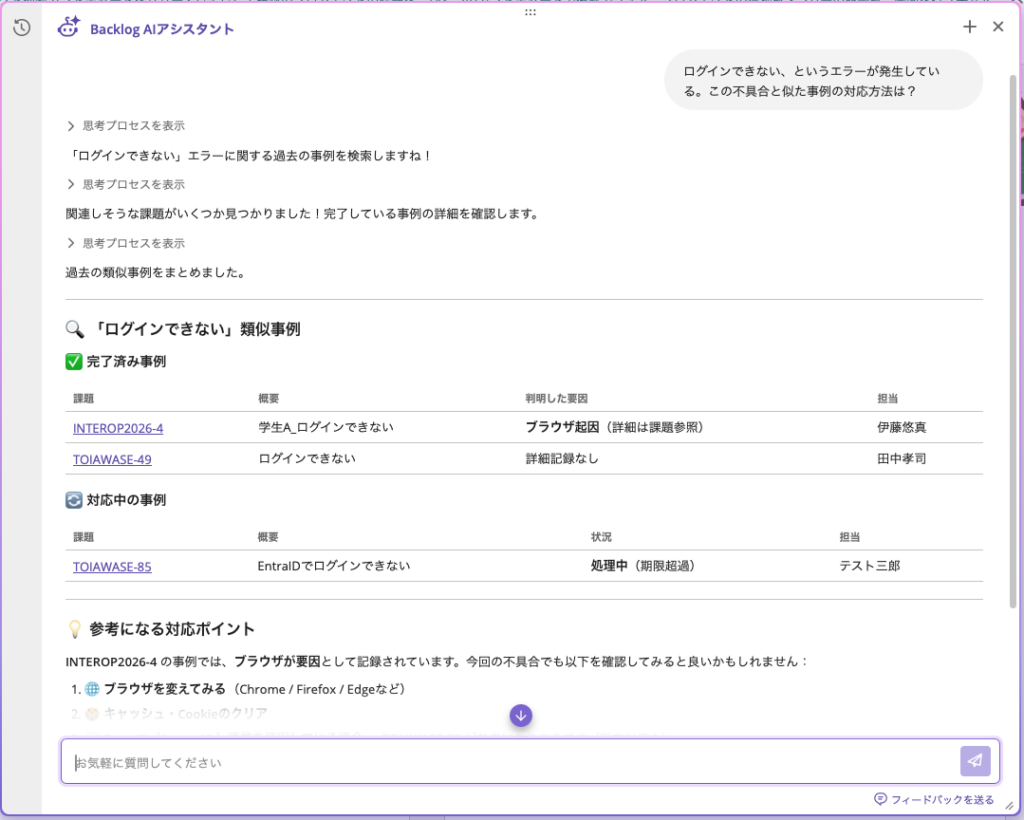
Task: Open the chat history clock icon
Action: point(22,27)
